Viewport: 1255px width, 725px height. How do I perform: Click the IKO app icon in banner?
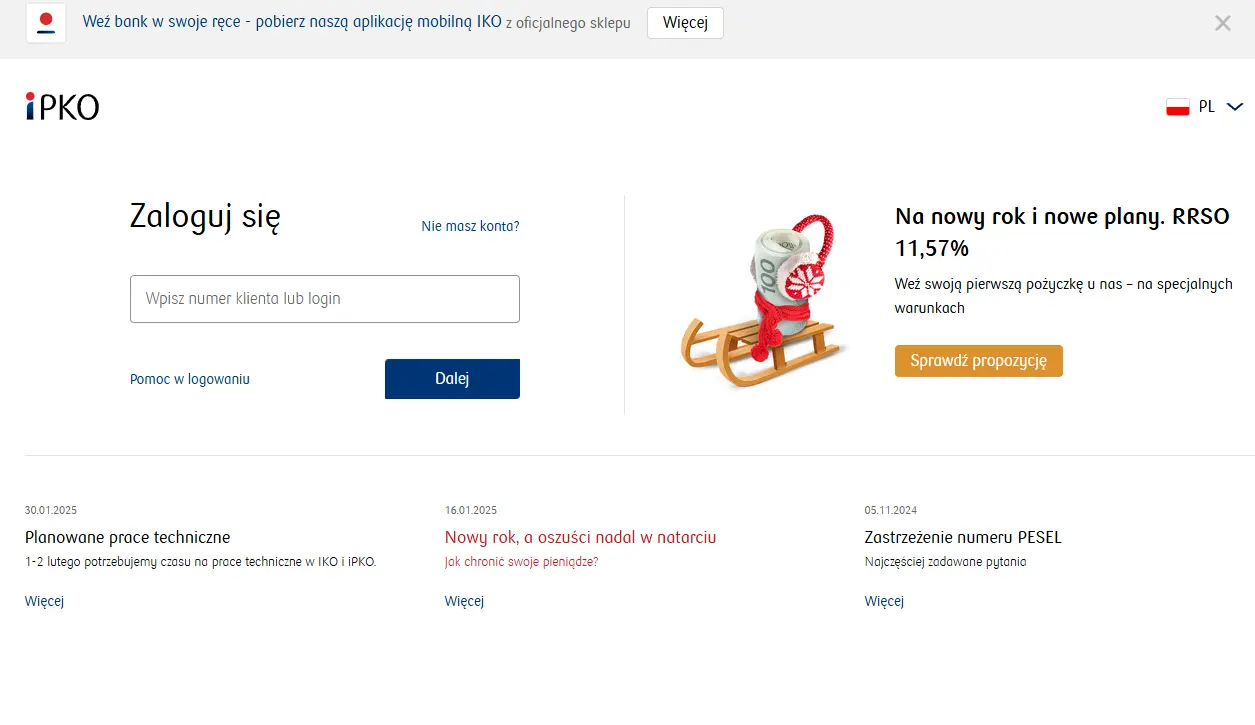point(46,23)
